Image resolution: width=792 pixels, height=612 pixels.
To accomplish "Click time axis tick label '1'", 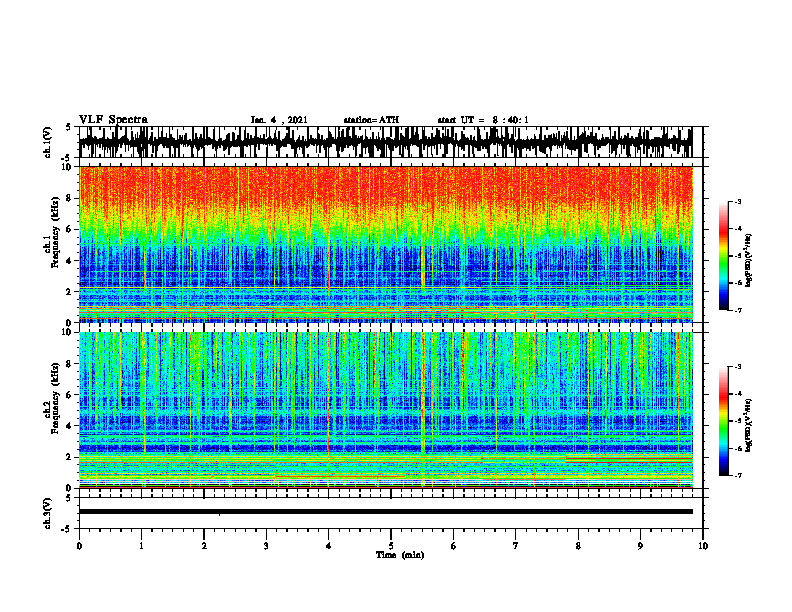I will (141, 546).
